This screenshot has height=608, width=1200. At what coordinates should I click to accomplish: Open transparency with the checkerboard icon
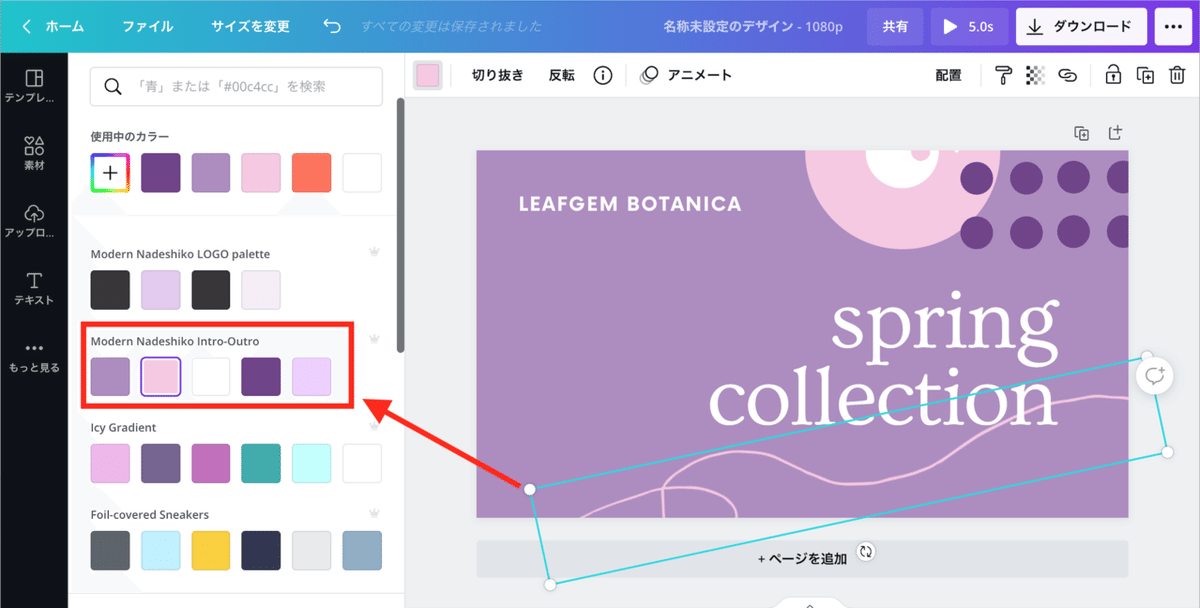1035,75
